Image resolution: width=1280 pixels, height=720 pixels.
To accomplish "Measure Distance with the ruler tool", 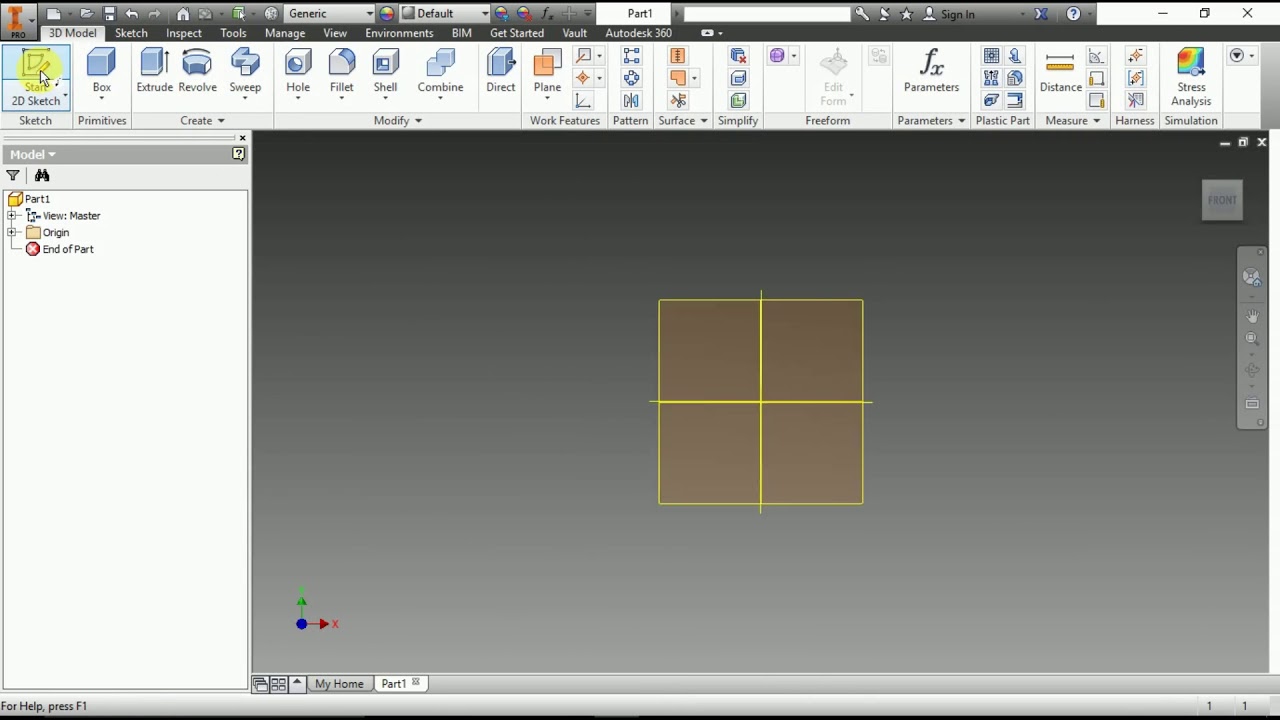I will click(x=1060, y=72).
